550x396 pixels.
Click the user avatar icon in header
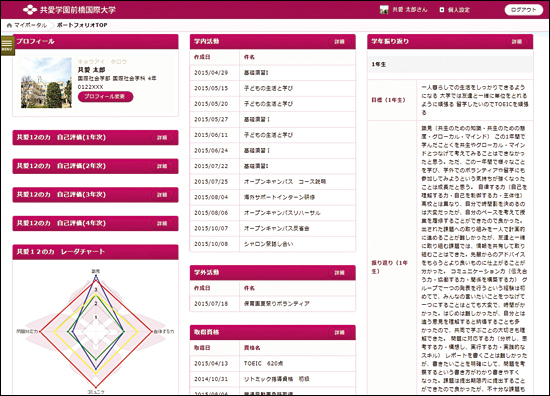click(384, 10)
